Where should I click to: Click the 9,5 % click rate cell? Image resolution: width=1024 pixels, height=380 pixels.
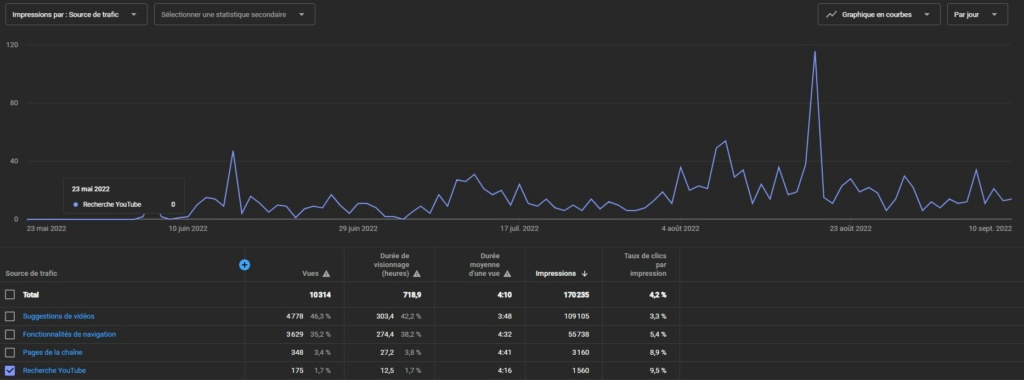click(x=657, y=370)
